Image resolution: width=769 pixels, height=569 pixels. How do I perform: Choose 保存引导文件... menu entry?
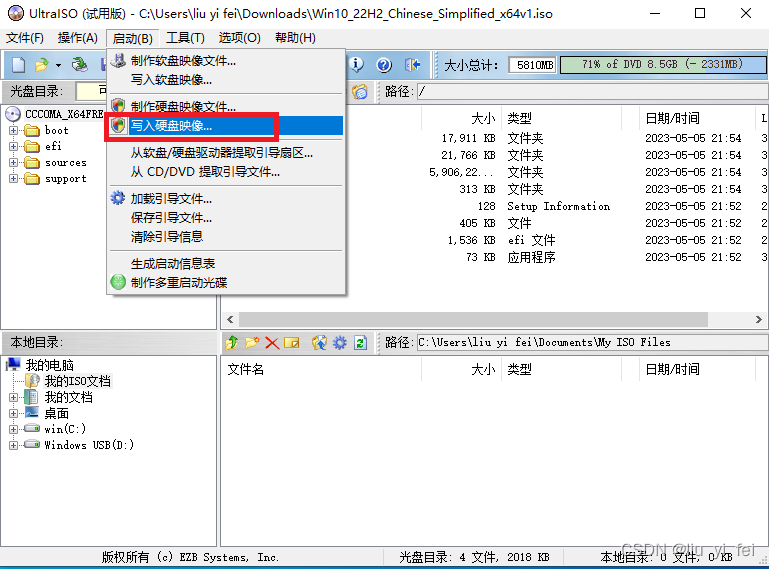tap(226, 217)
